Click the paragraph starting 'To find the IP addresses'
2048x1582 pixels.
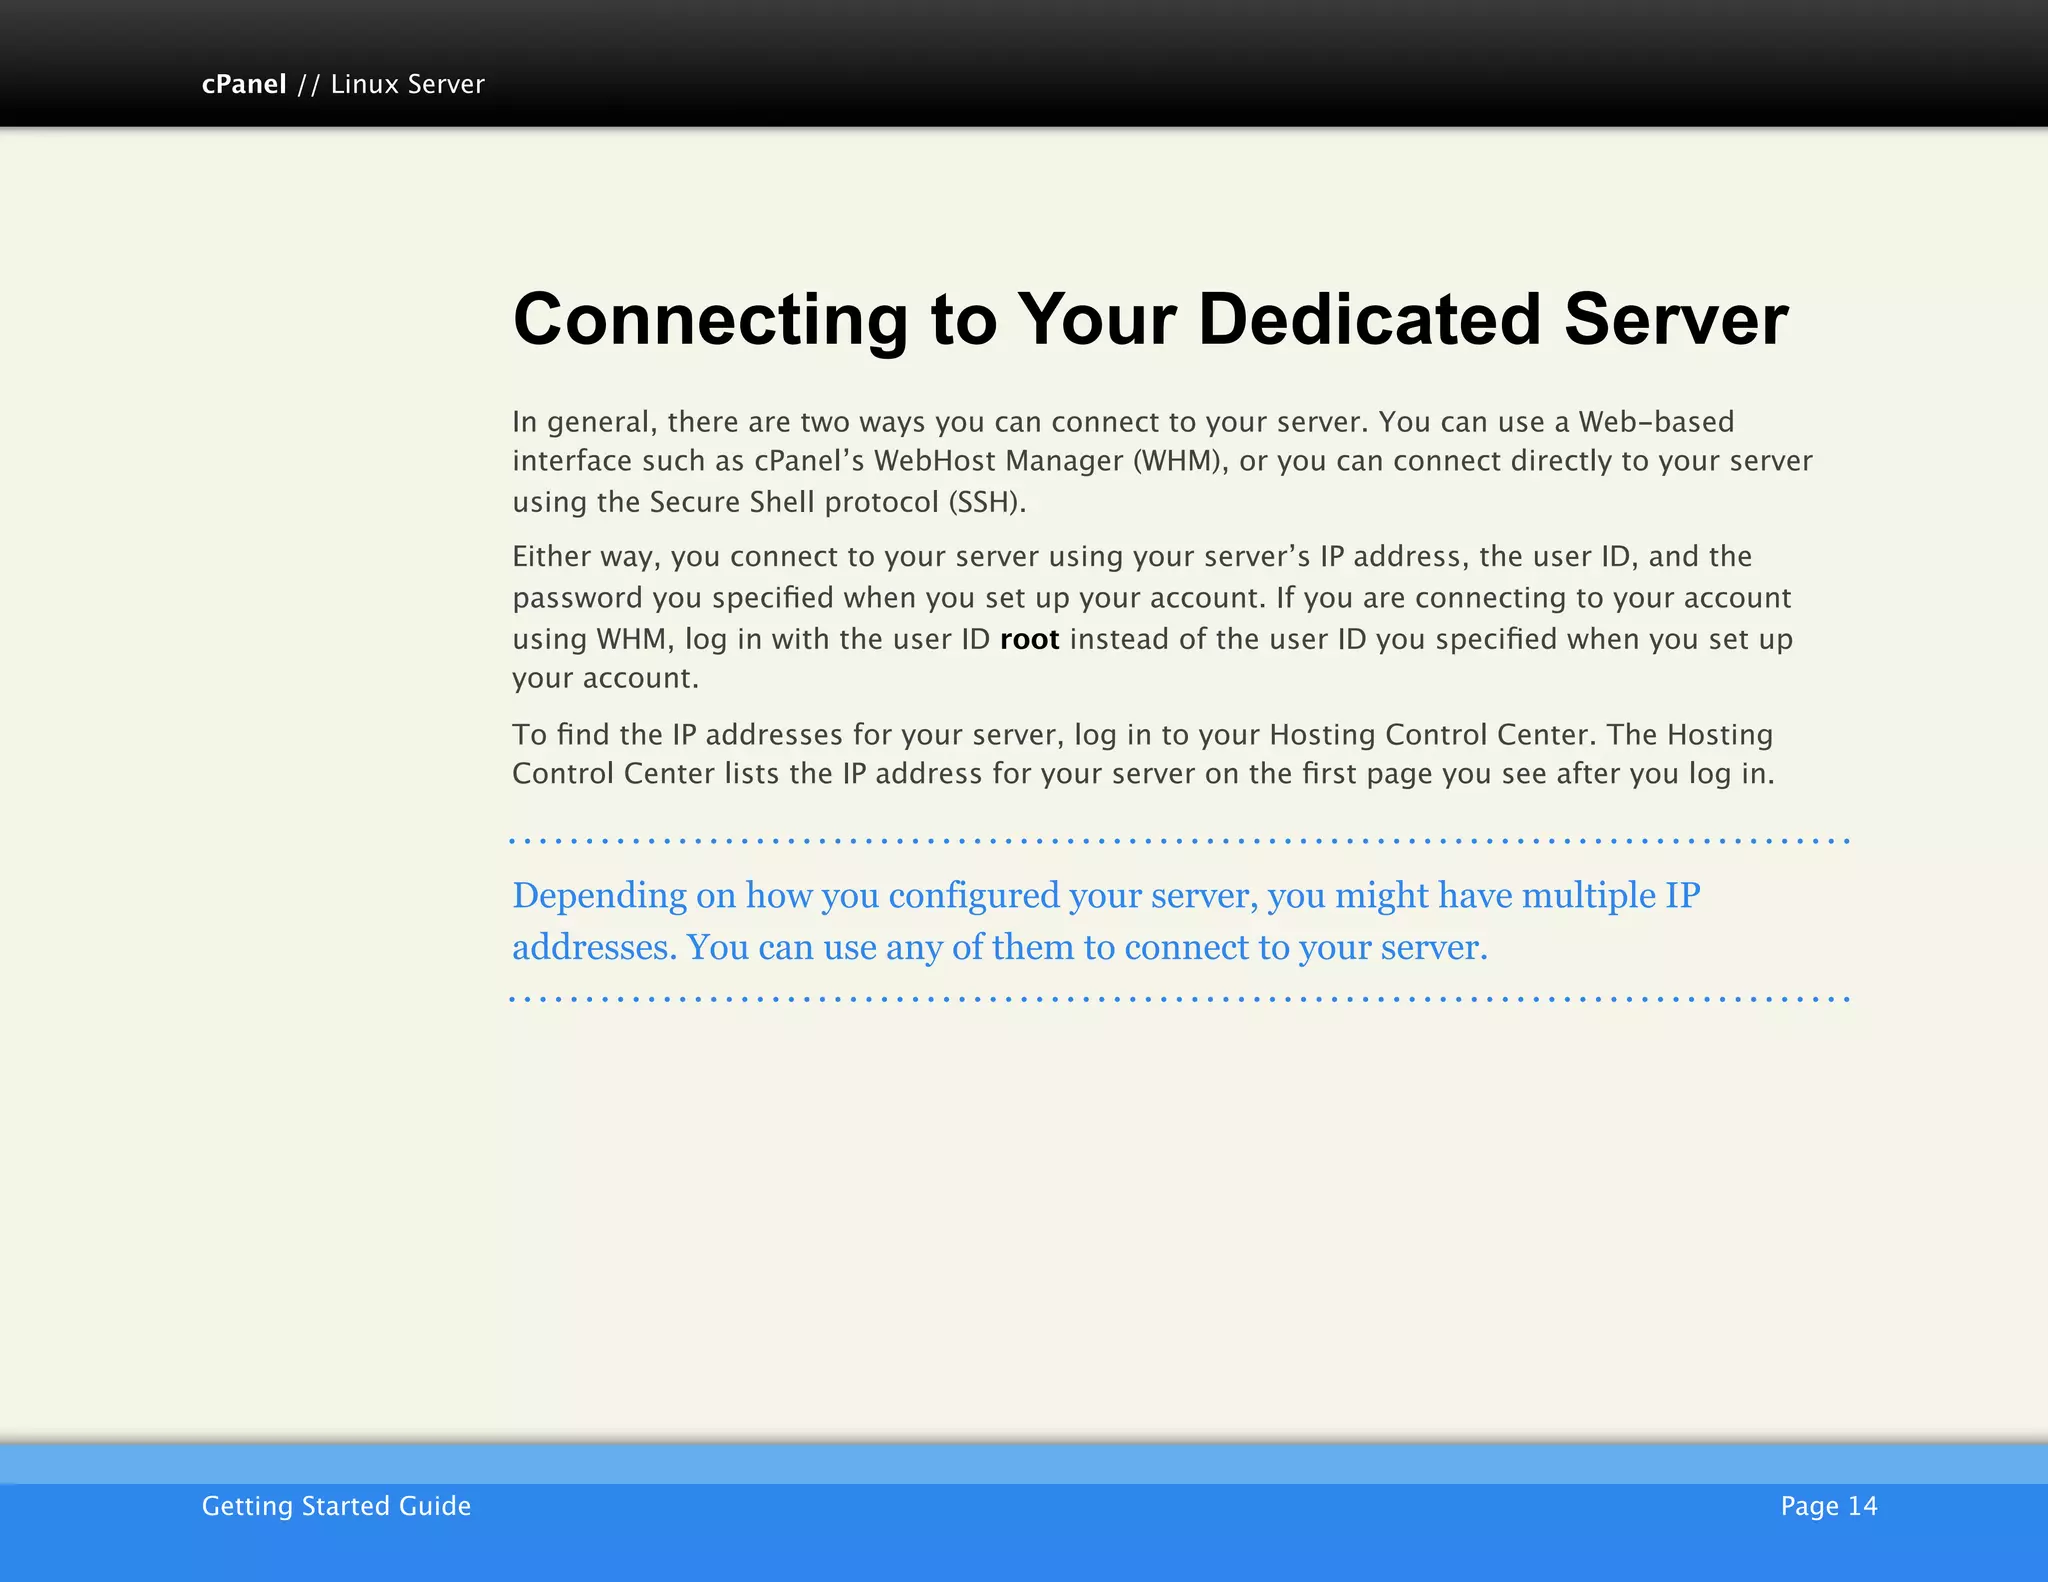click(x=1143, y=754)
